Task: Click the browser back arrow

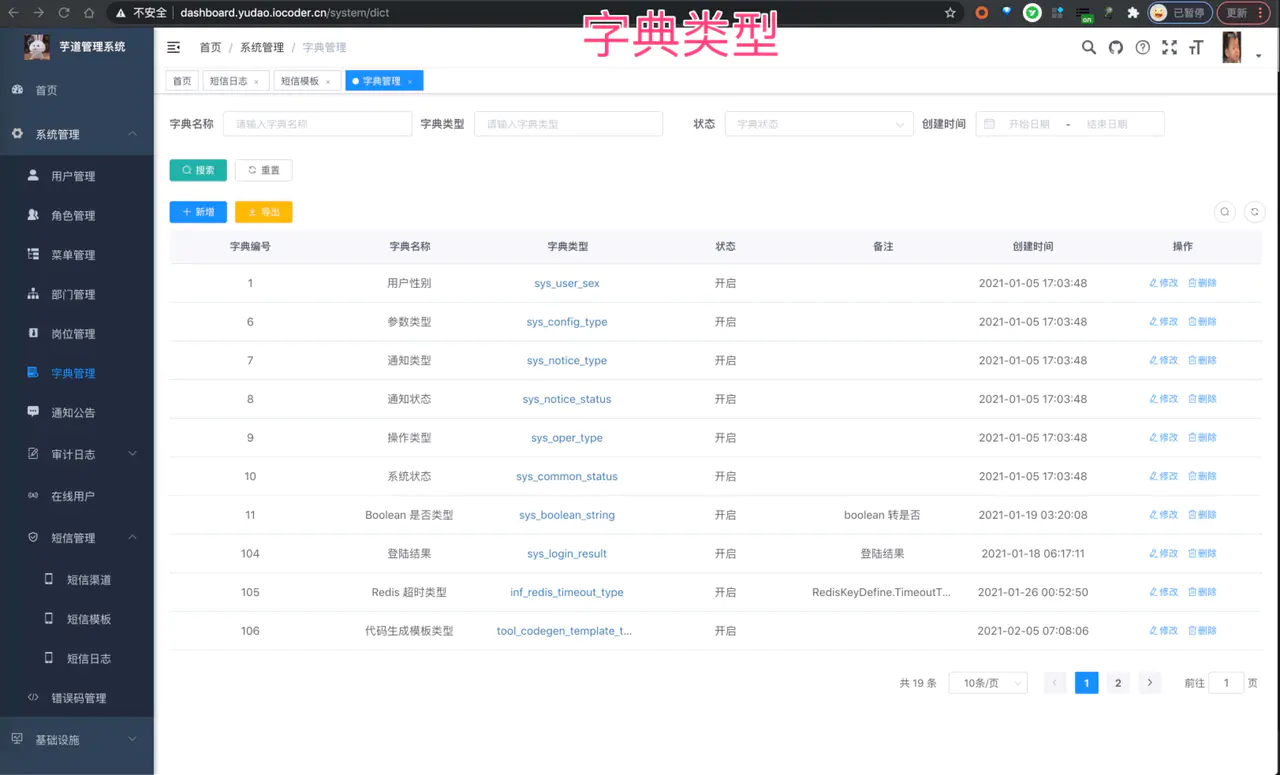Action: 13,13
